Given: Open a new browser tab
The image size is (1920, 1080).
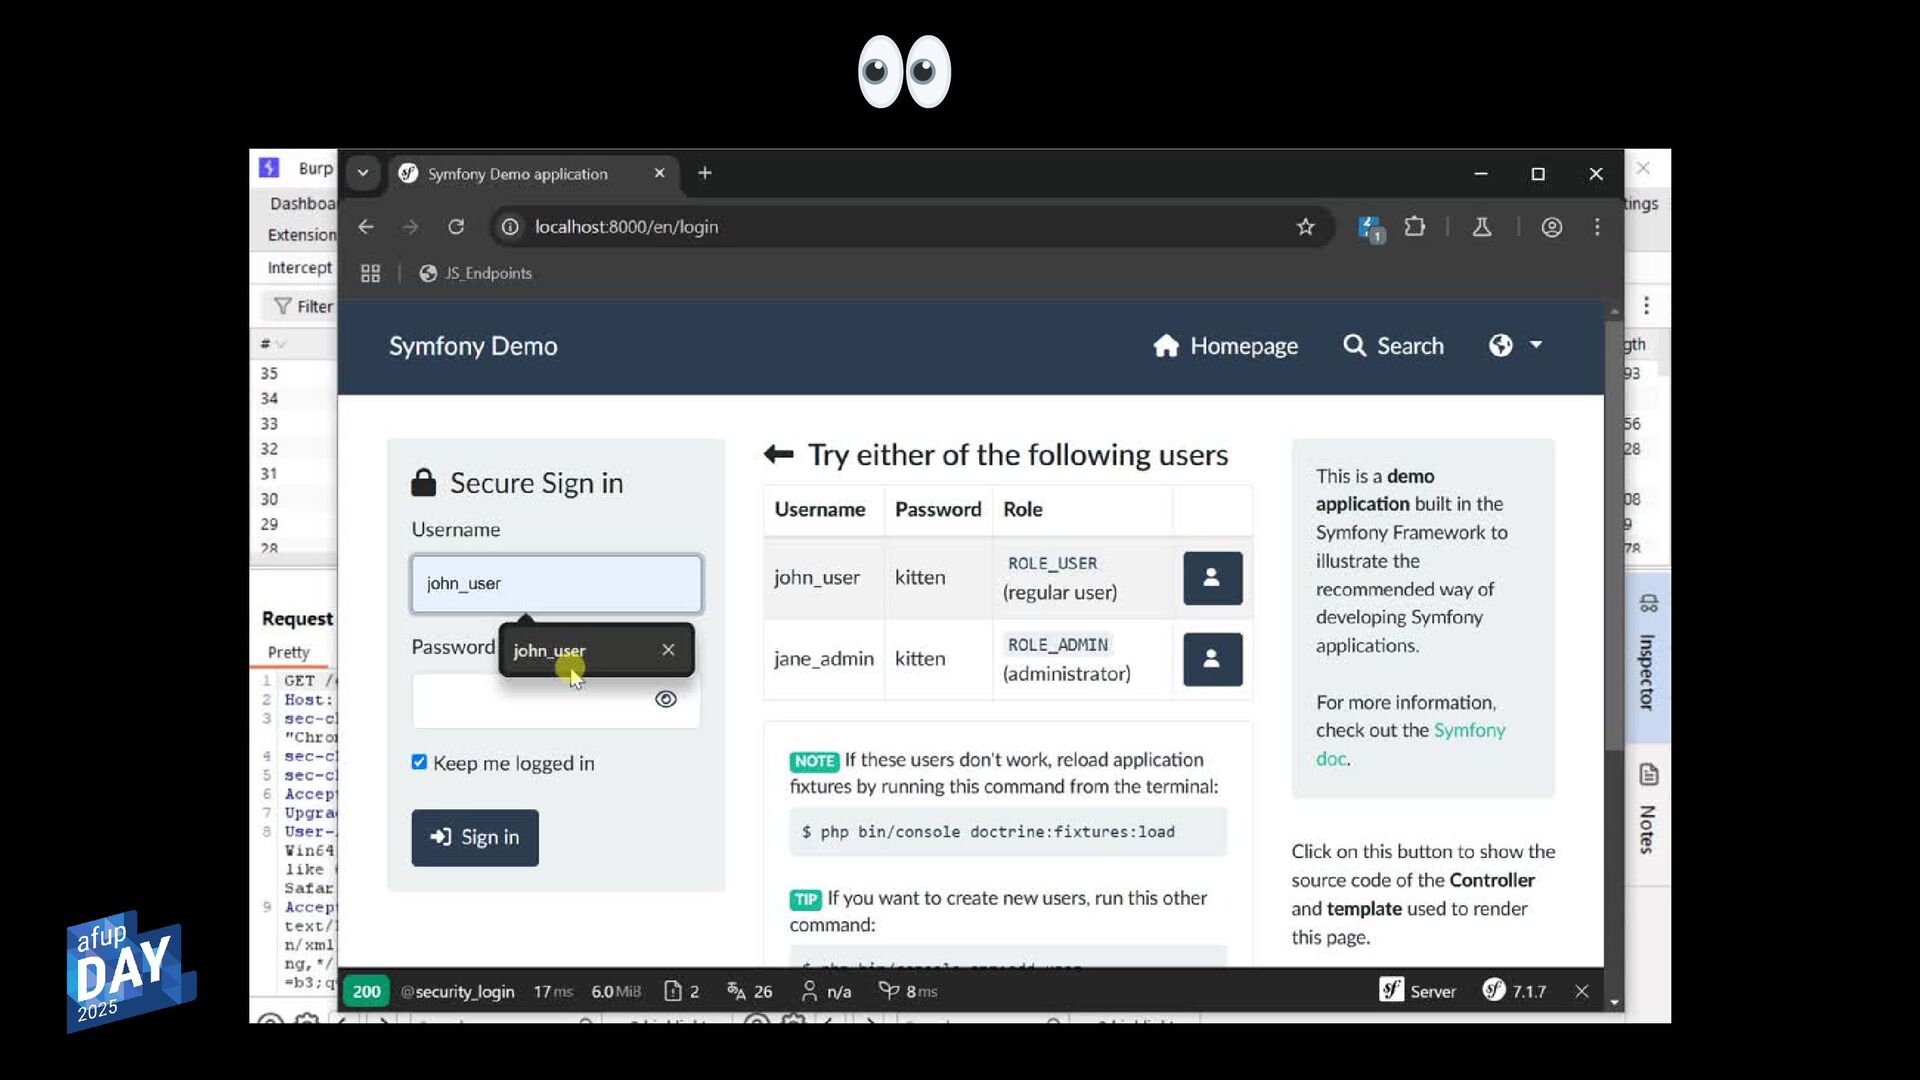Looking at the screenshot, I should (x=704, y=173).
